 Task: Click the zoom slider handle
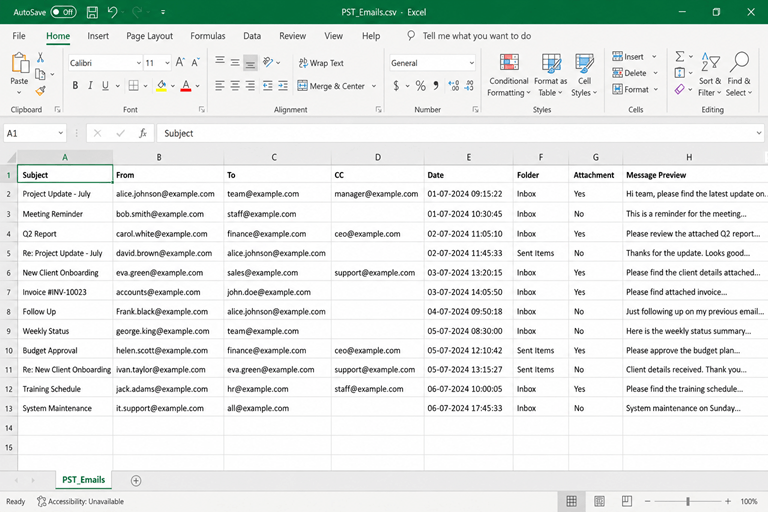(688, 501)
